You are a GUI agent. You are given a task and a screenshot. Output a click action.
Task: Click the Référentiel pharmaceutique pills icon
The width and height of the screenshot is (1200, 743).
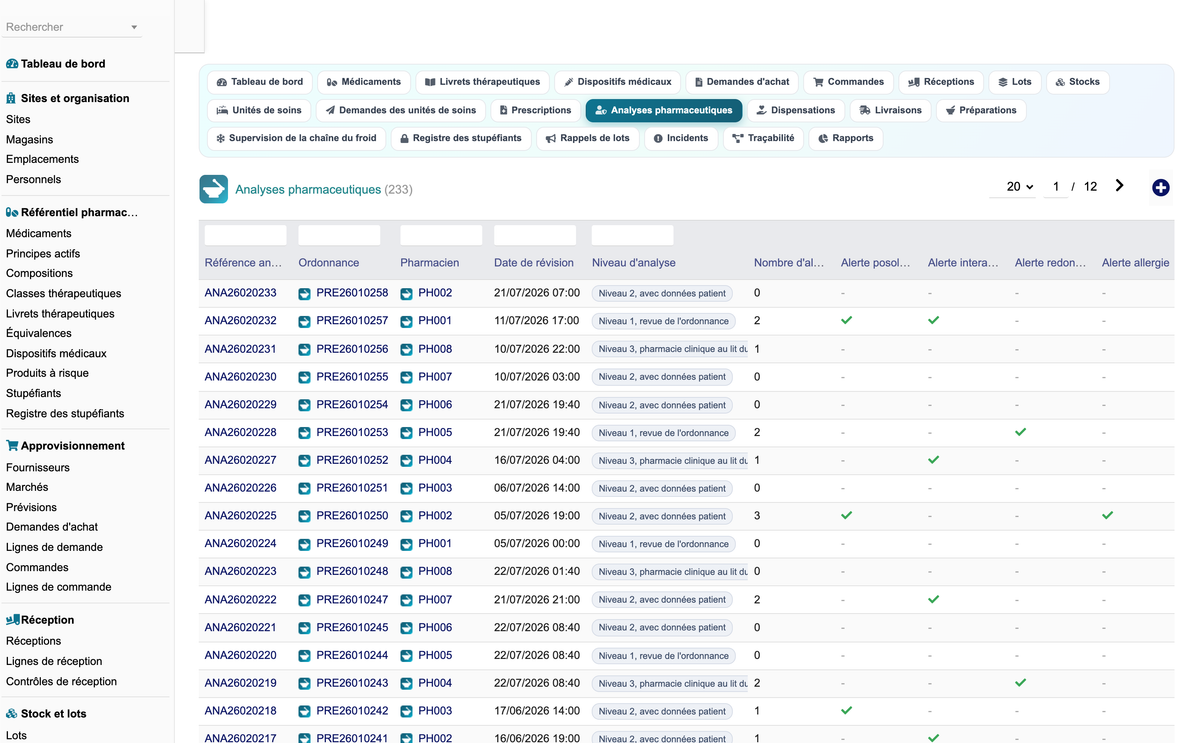point(12,213)
